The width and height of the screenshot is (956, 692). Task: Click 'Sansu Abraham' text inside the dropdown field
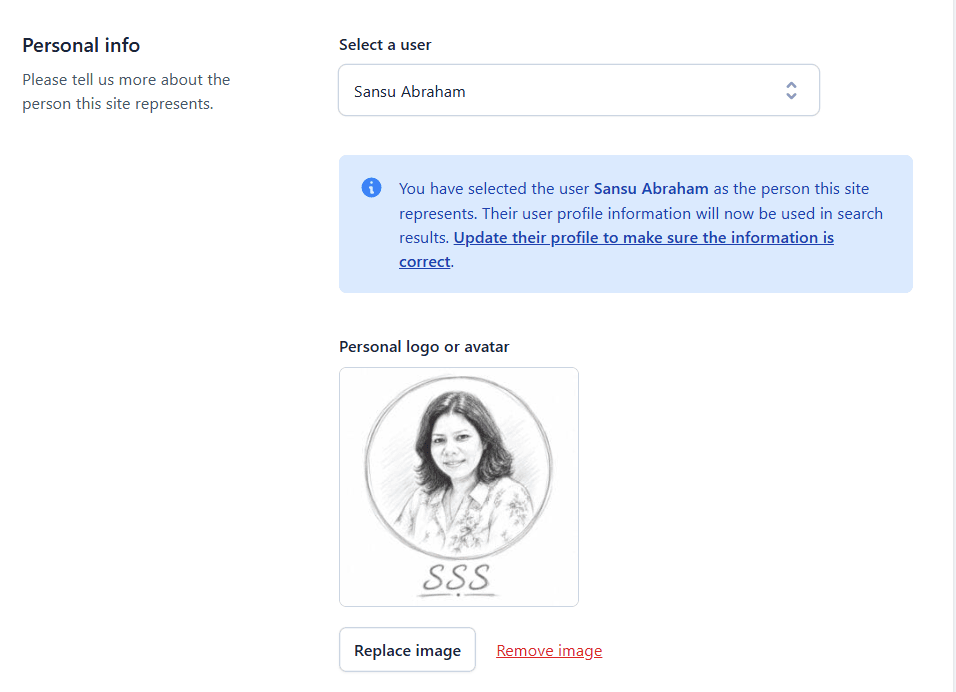coord(409,91)
